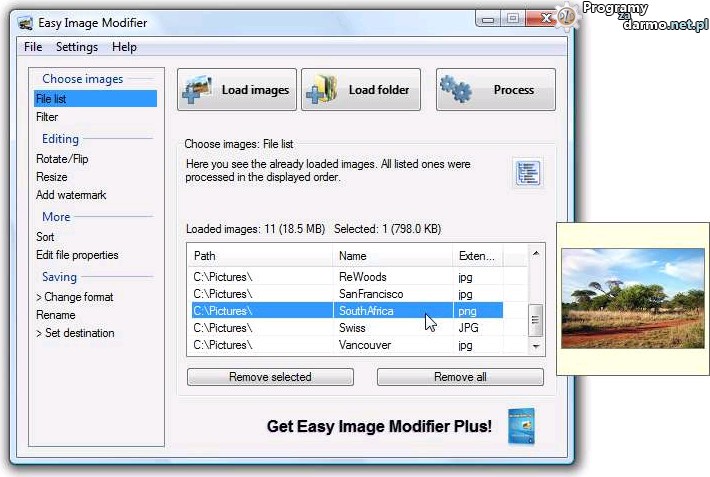Select Add watermark in the sidebar
Image resolution: width=710 pixels, height=477 pixels.
click(x=71, y=195)
